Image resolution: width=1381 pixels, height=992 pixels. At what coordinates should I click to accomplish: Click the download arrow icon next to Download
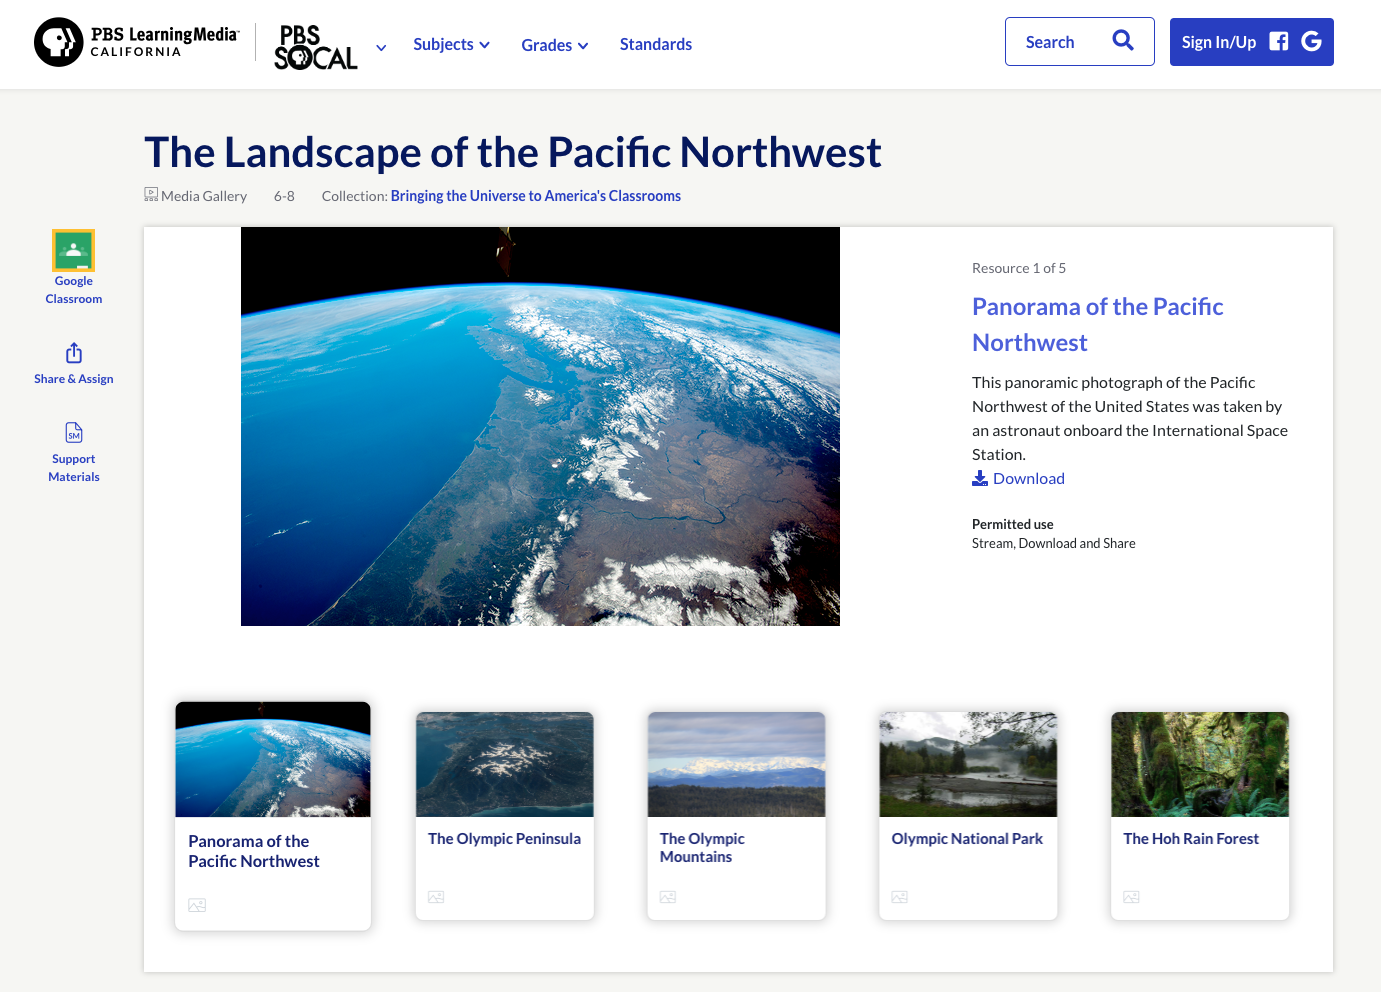click(x=979, y=478)
